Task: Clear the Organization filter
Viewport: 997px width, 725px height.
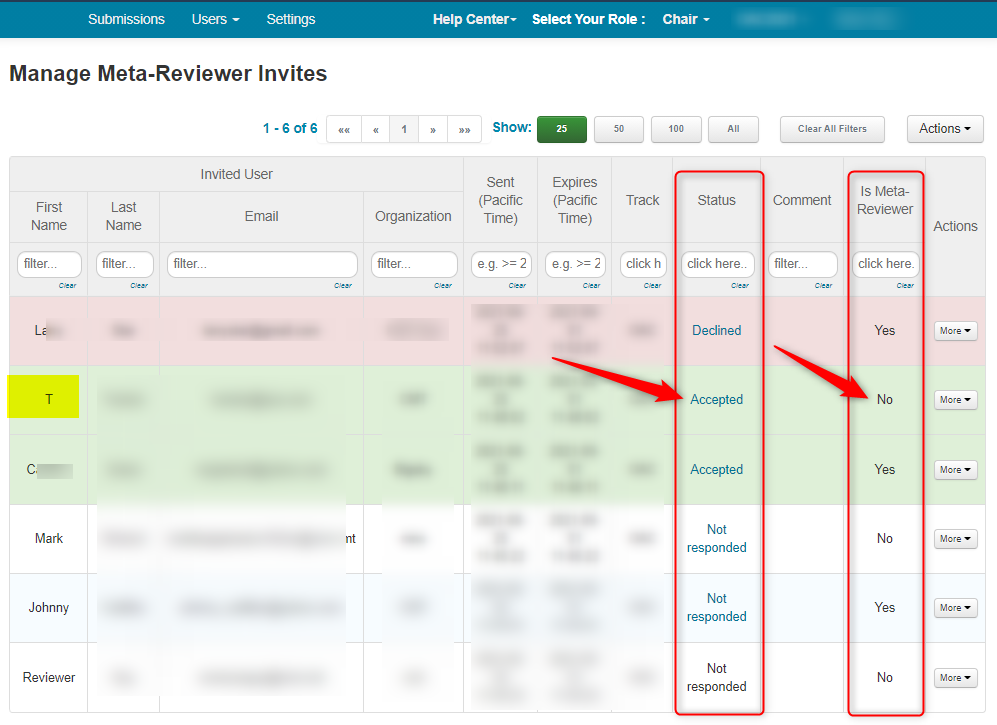Action: [x=443, y=286]
